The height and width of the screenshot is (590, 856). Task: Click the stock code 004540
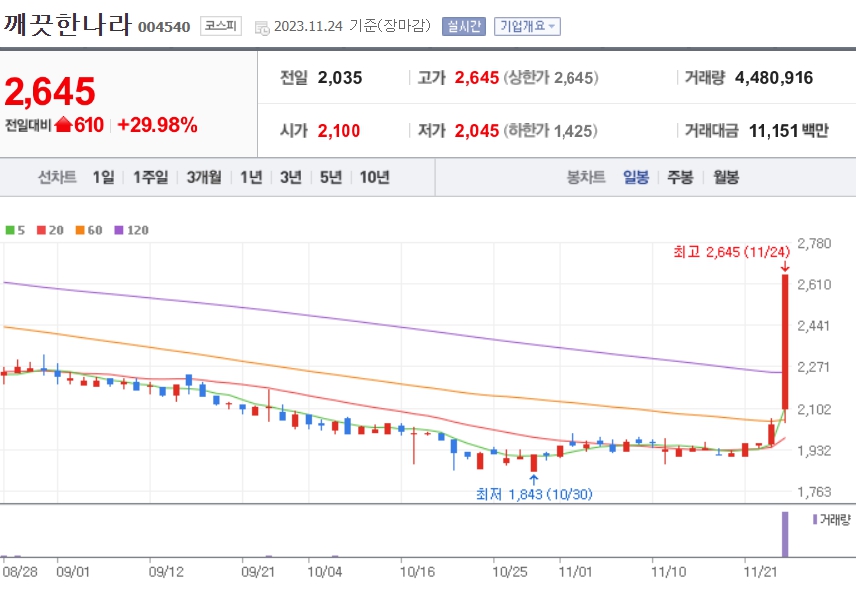click(x=164, y=27)
